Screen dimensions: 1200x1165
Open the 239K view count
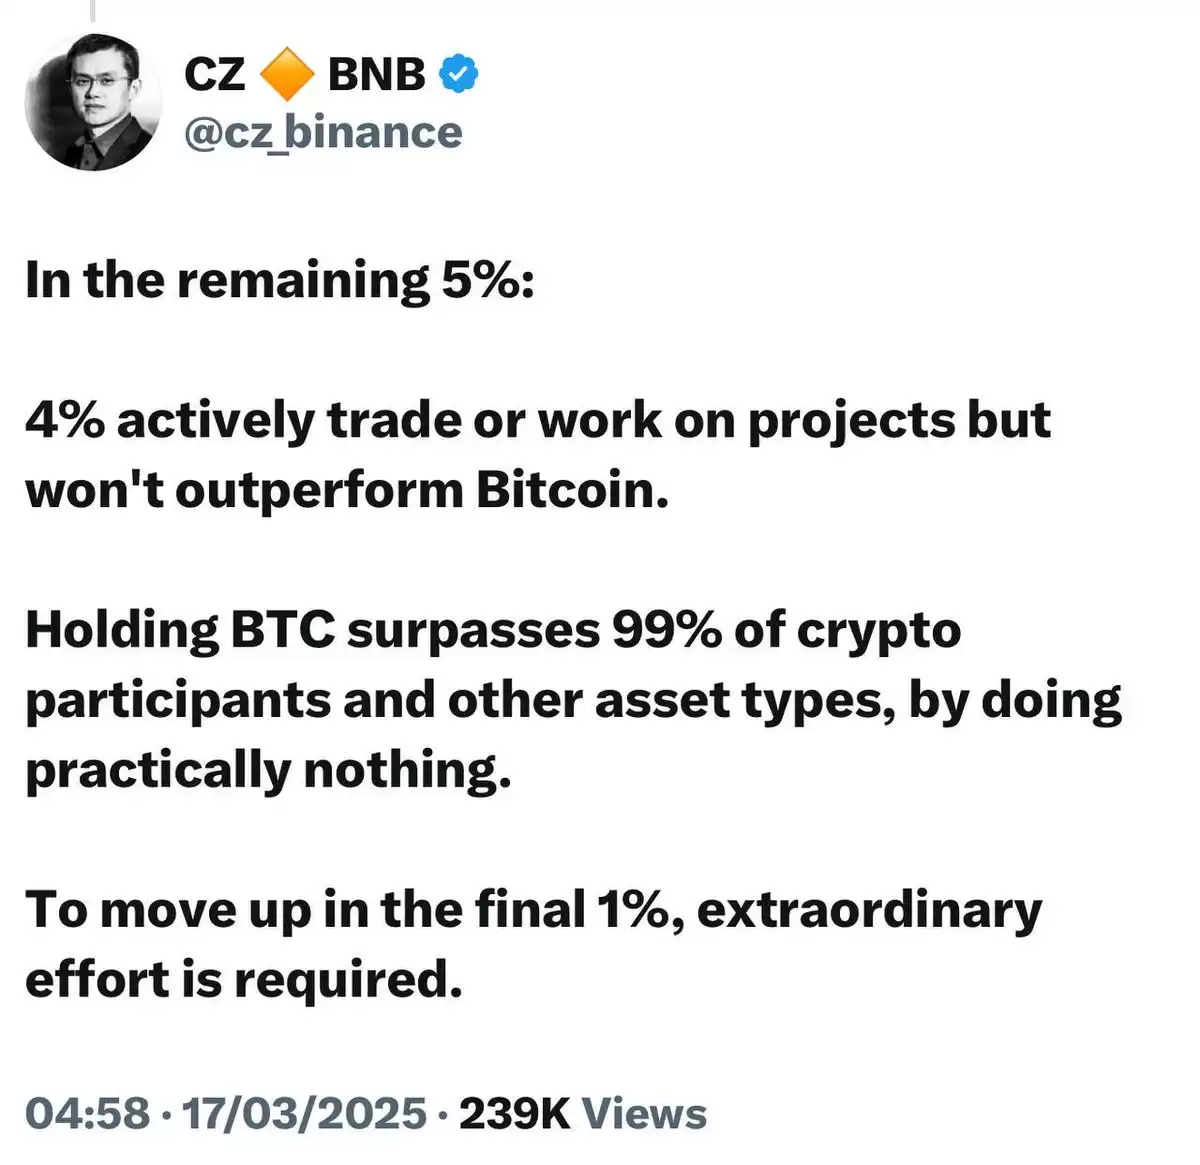click(x=514, y=1113)
